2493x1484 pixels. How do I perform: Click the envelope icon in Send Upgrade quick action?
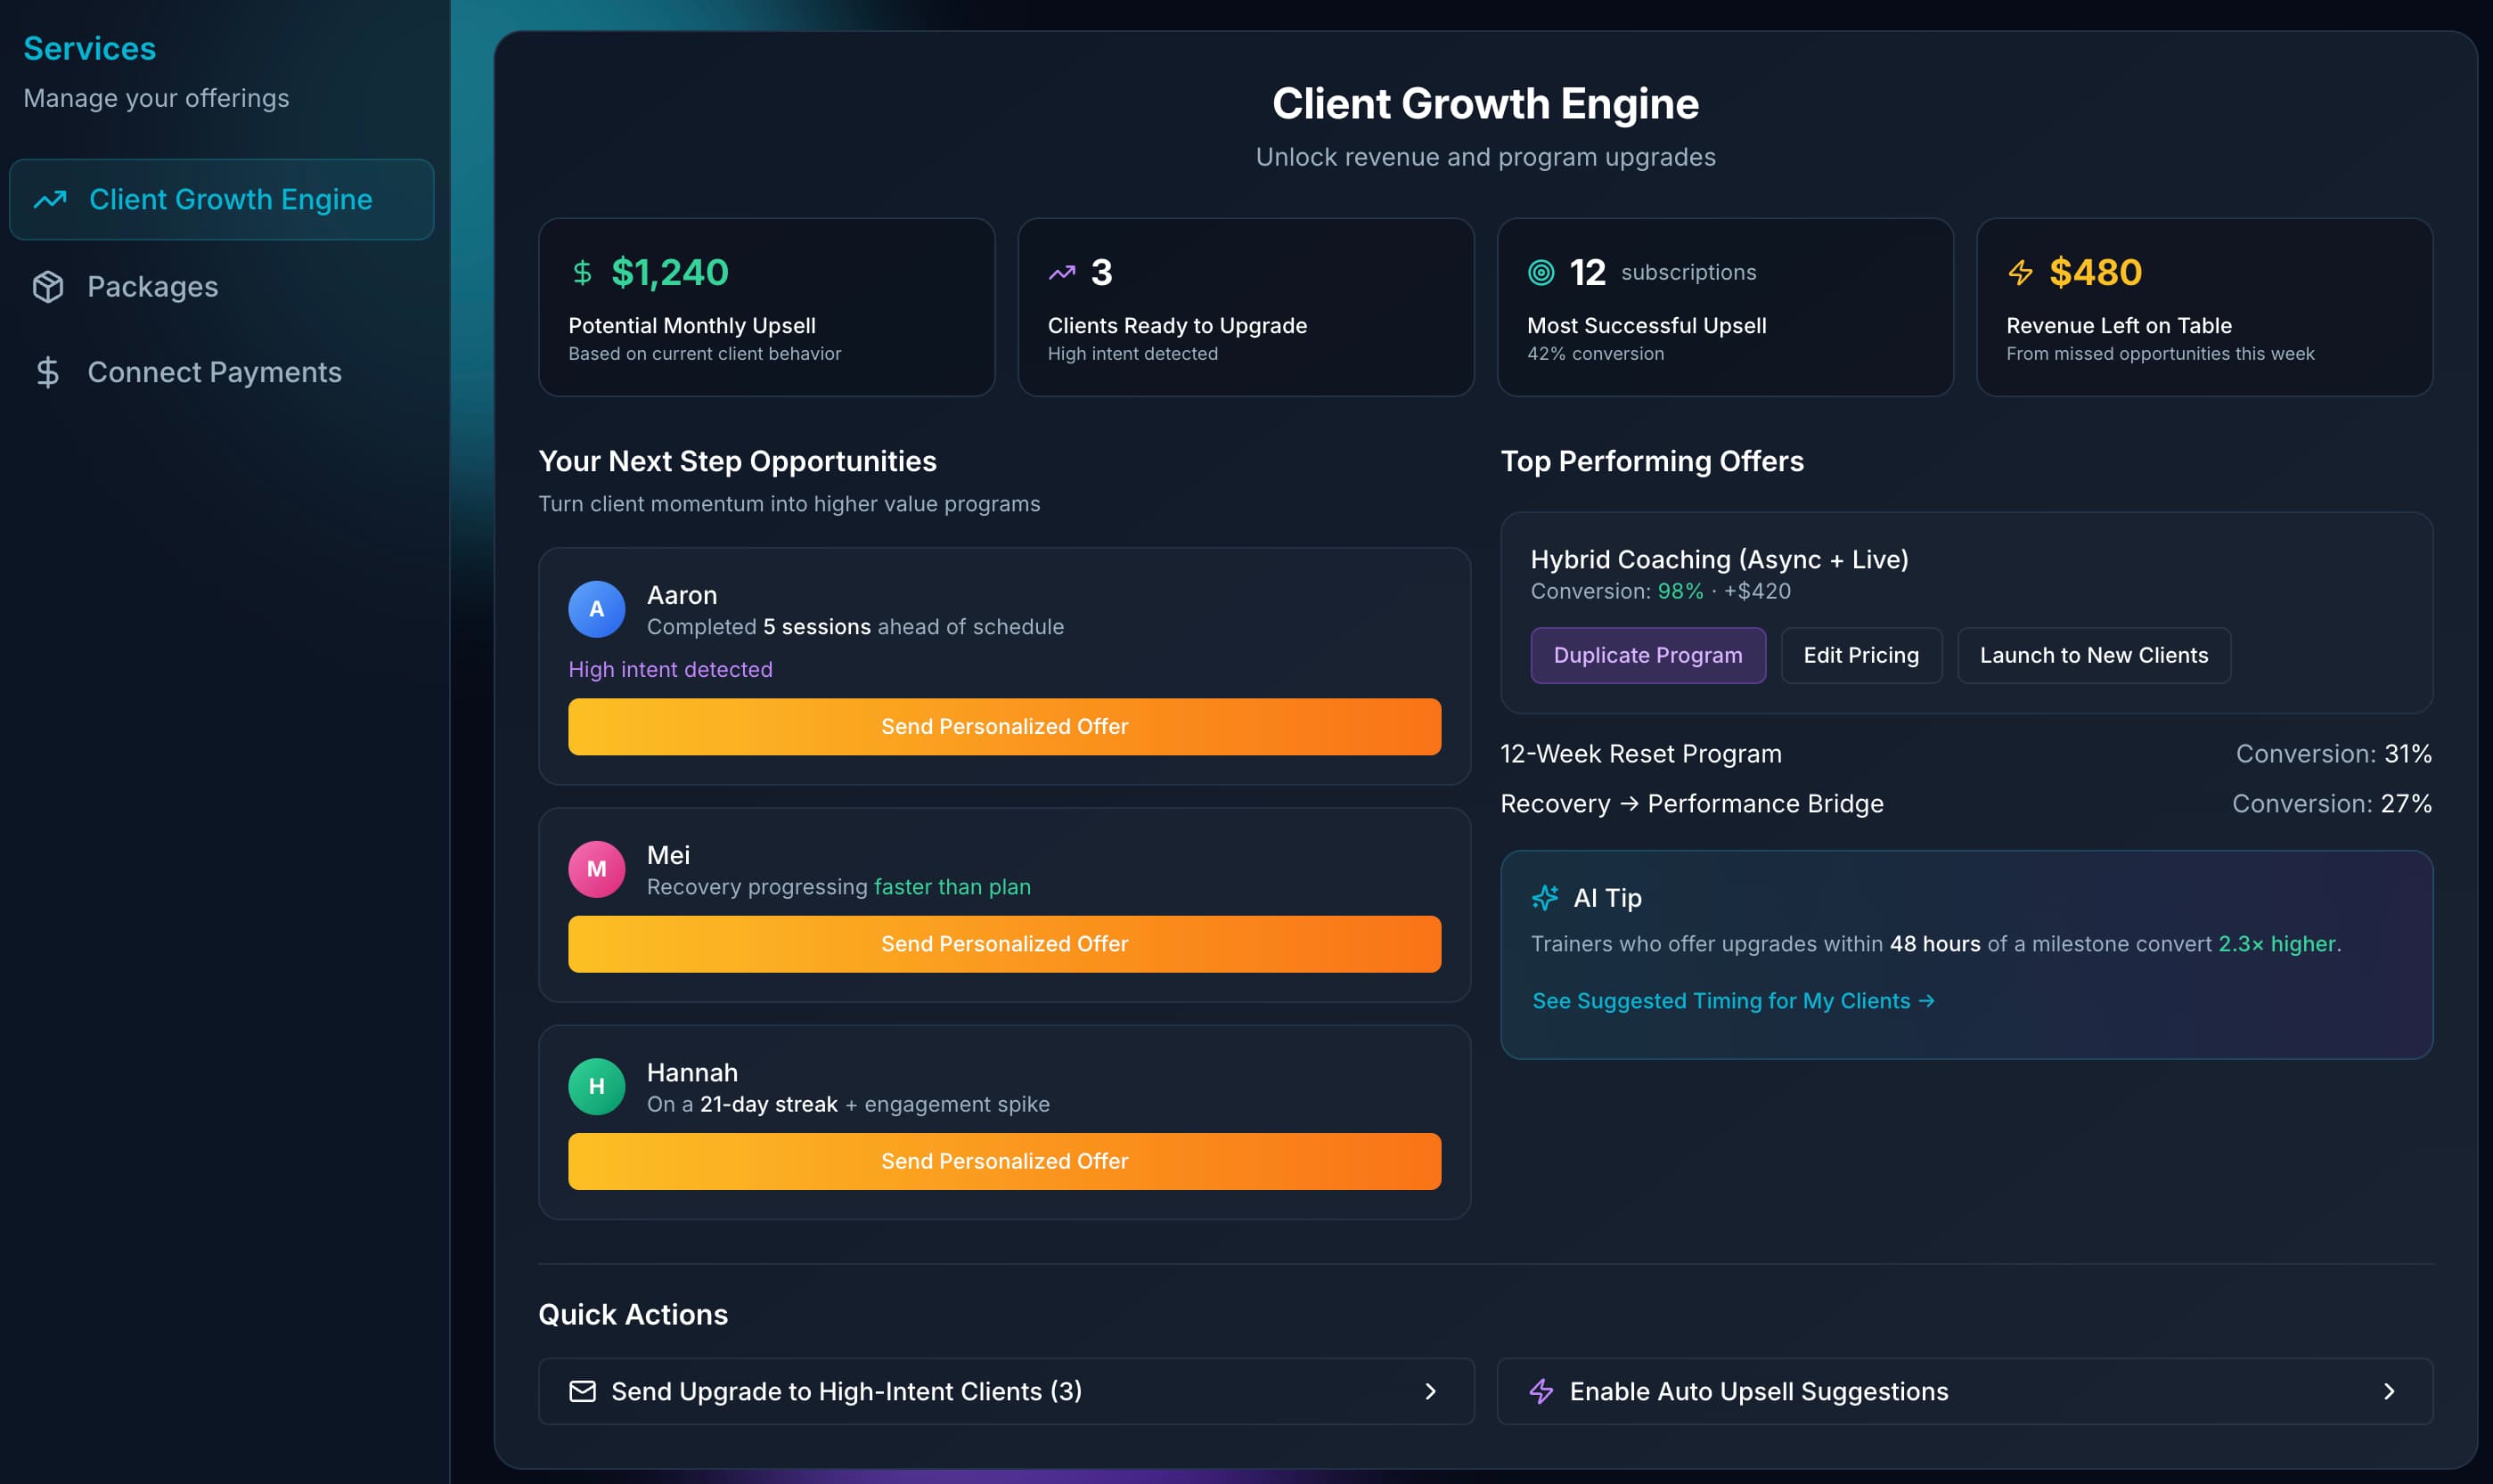tap(582, 1391)
